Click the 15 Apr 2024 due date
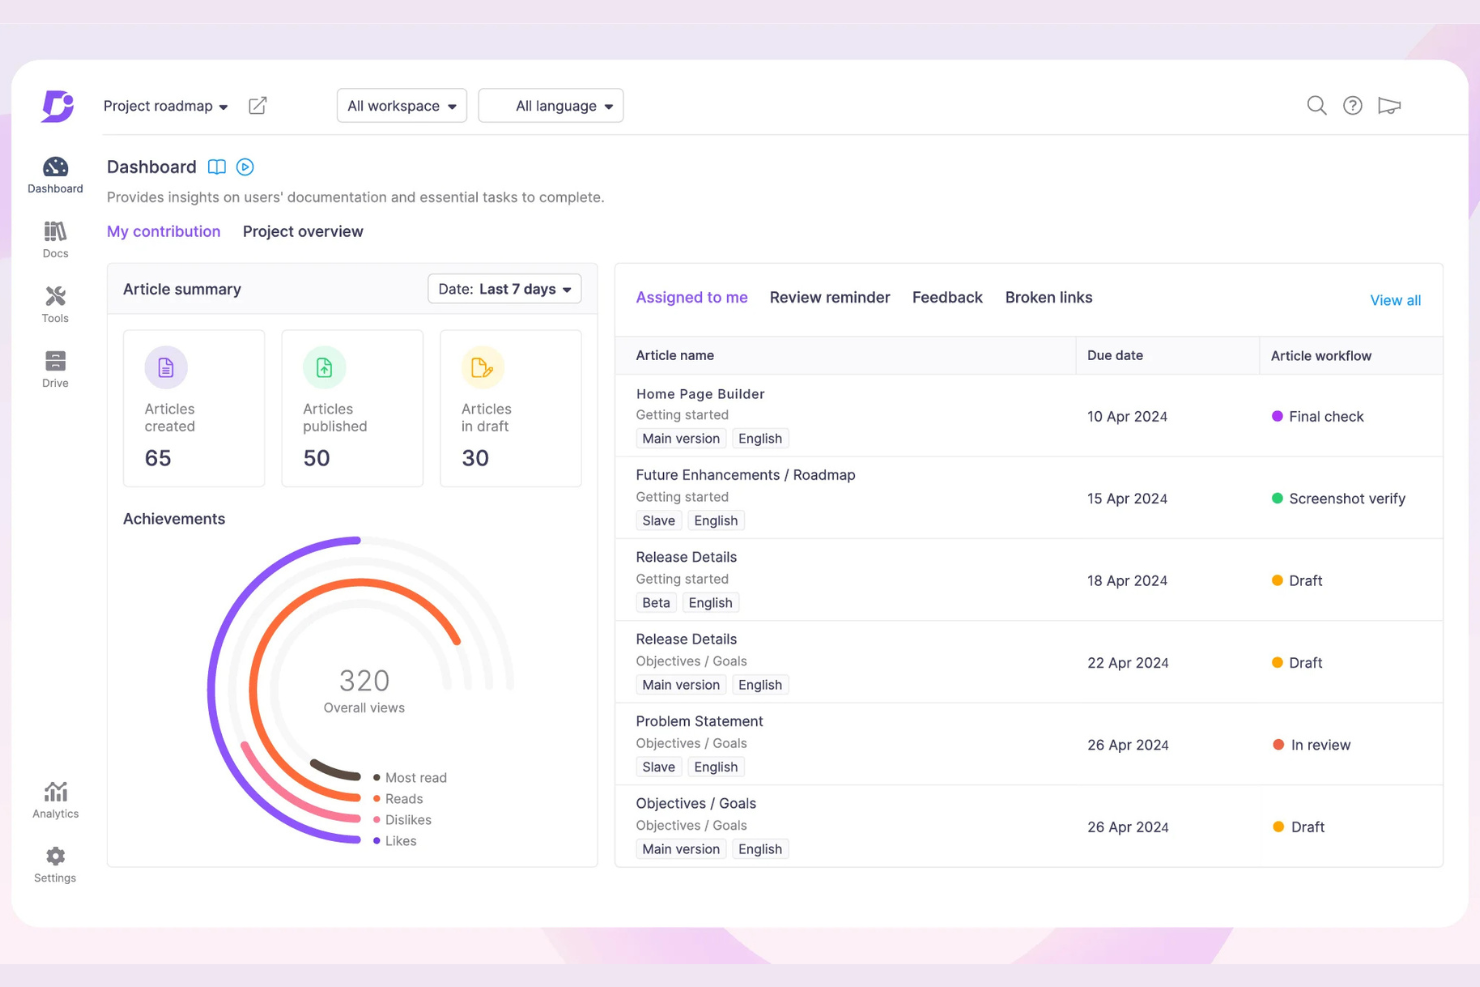 pyautogui.click(x=1127, y=498)
